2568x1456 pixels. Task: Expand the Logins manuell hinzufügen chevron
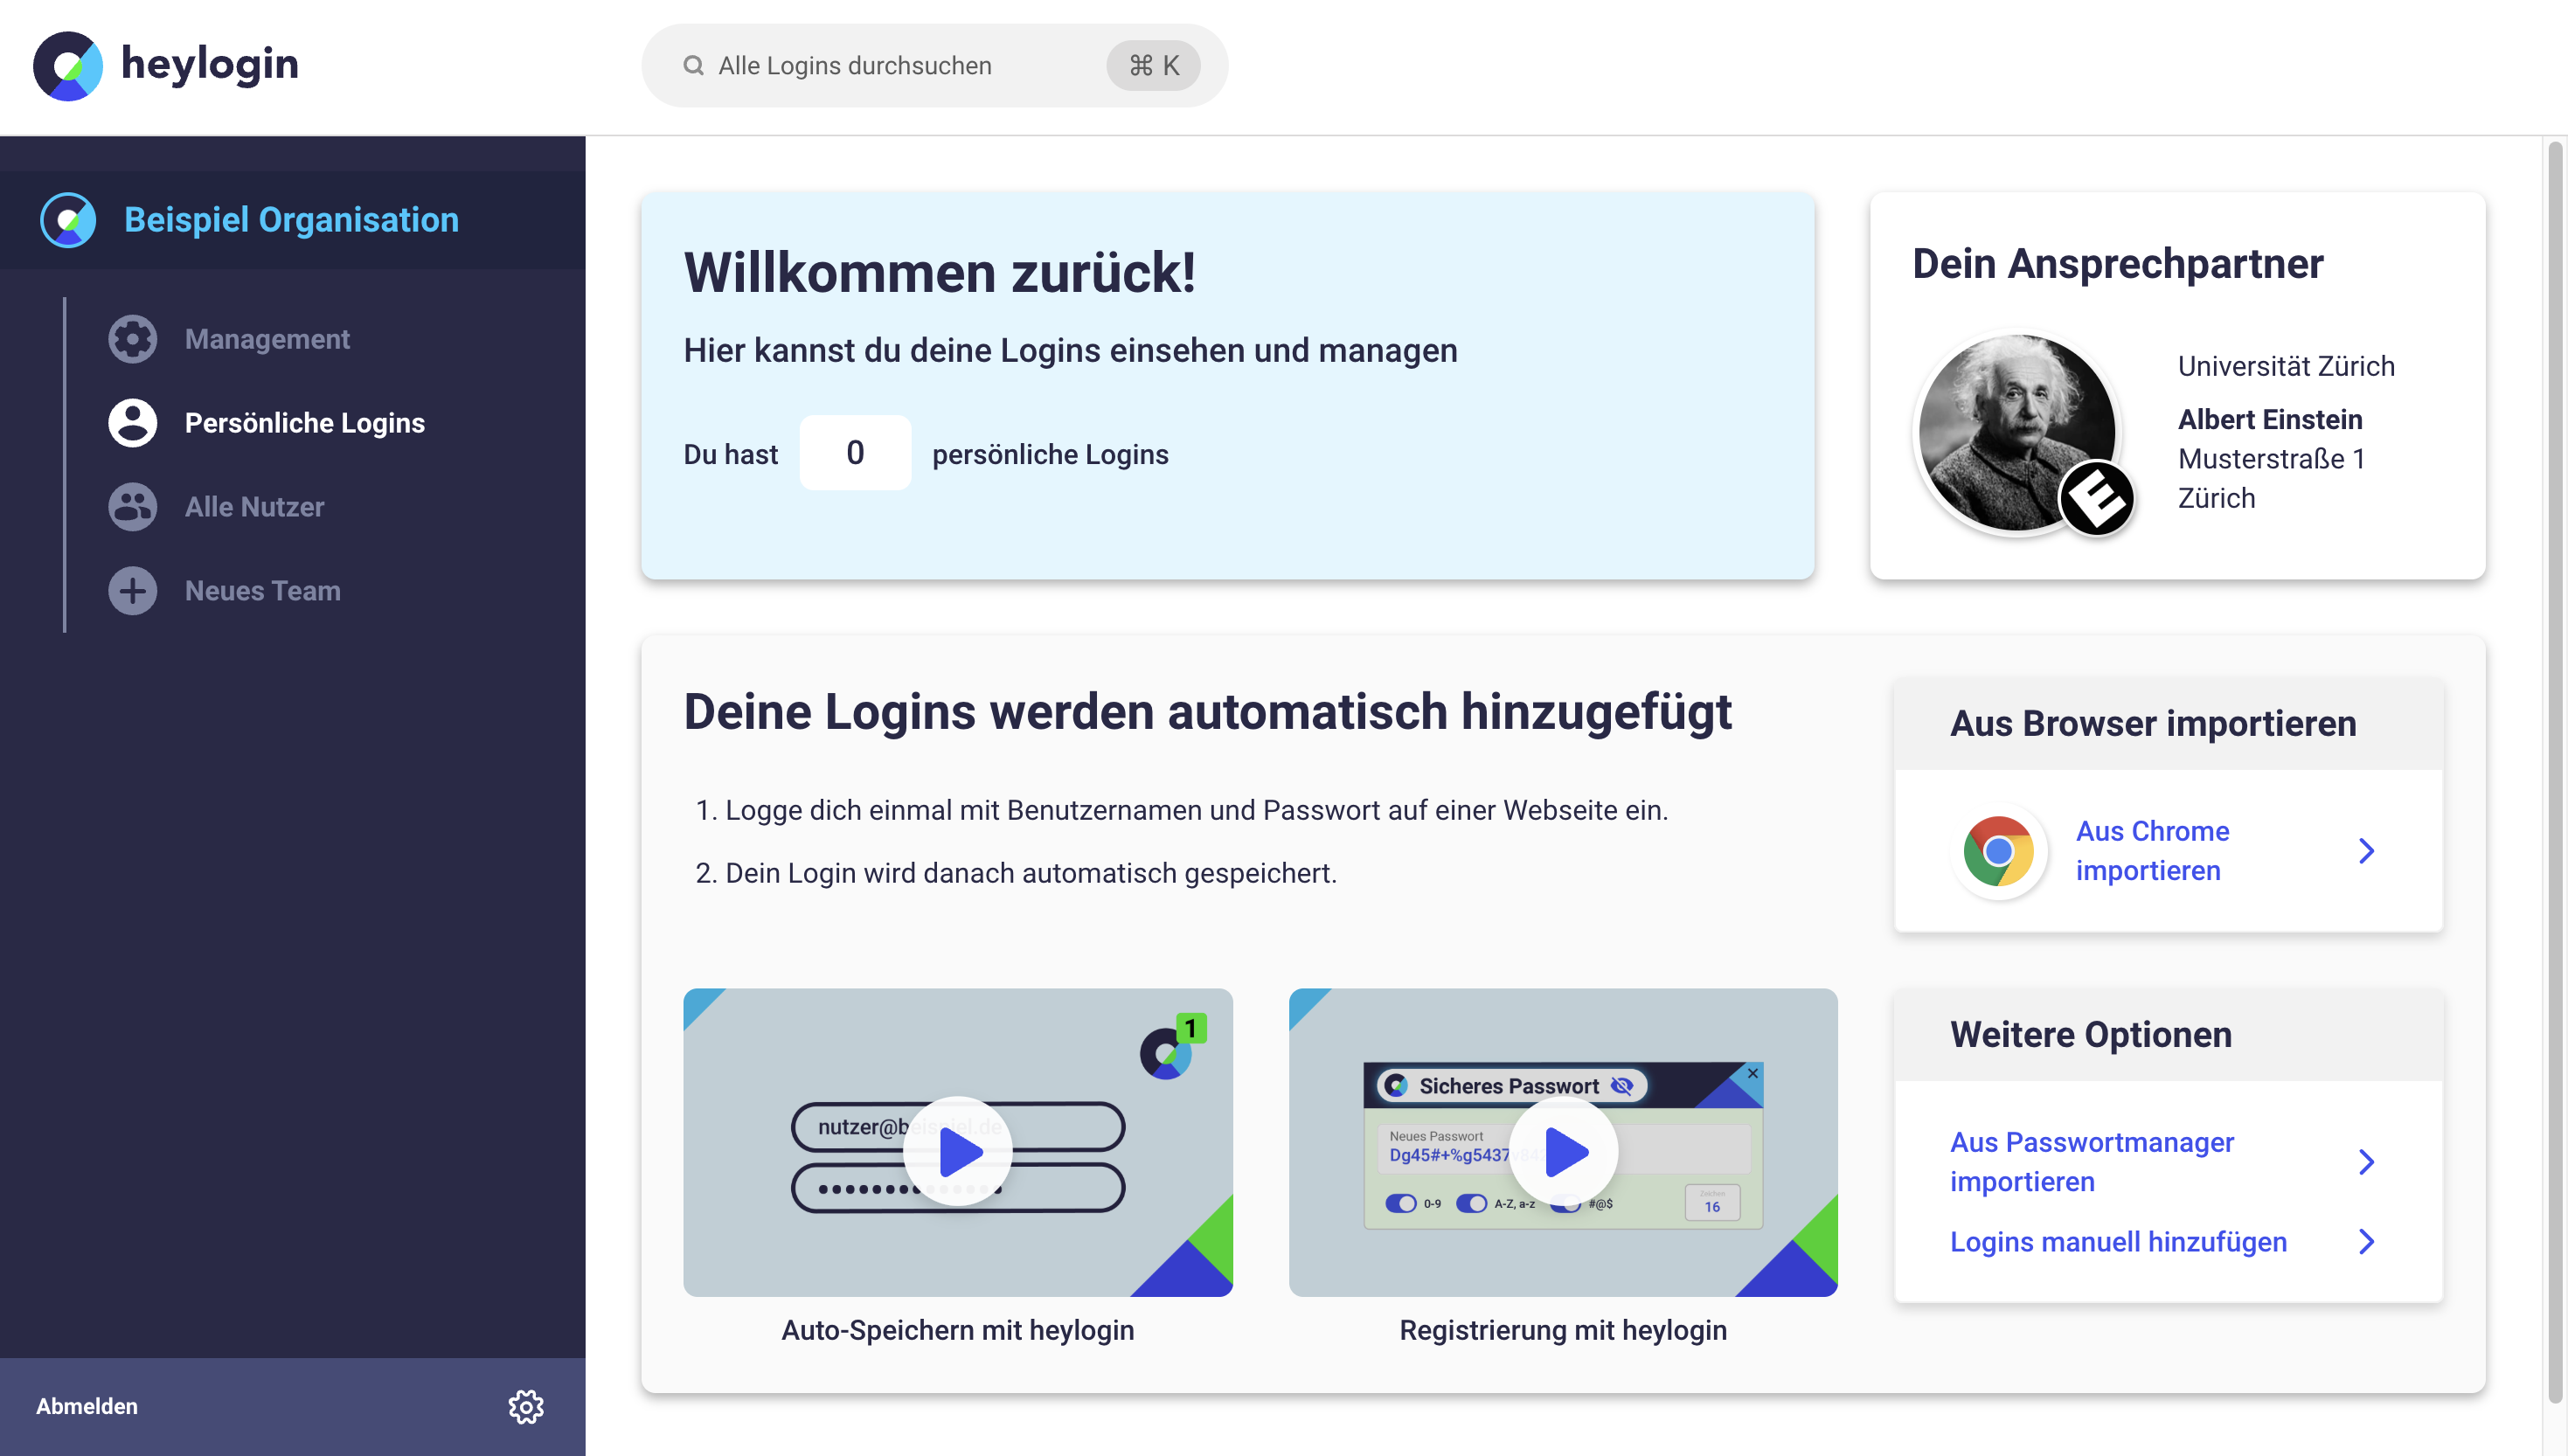[2366, 1242]
